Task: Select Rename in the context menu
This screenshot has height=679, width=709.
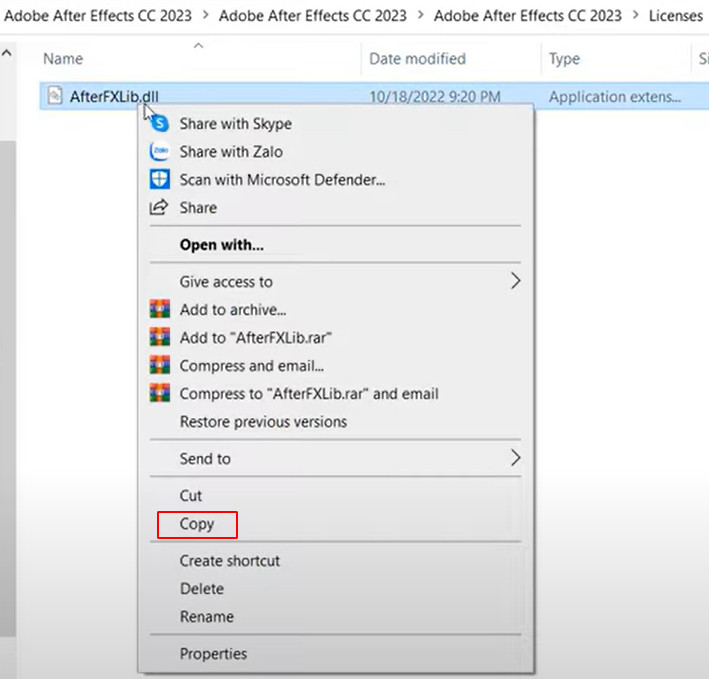Action: click(x=206, y=617)
